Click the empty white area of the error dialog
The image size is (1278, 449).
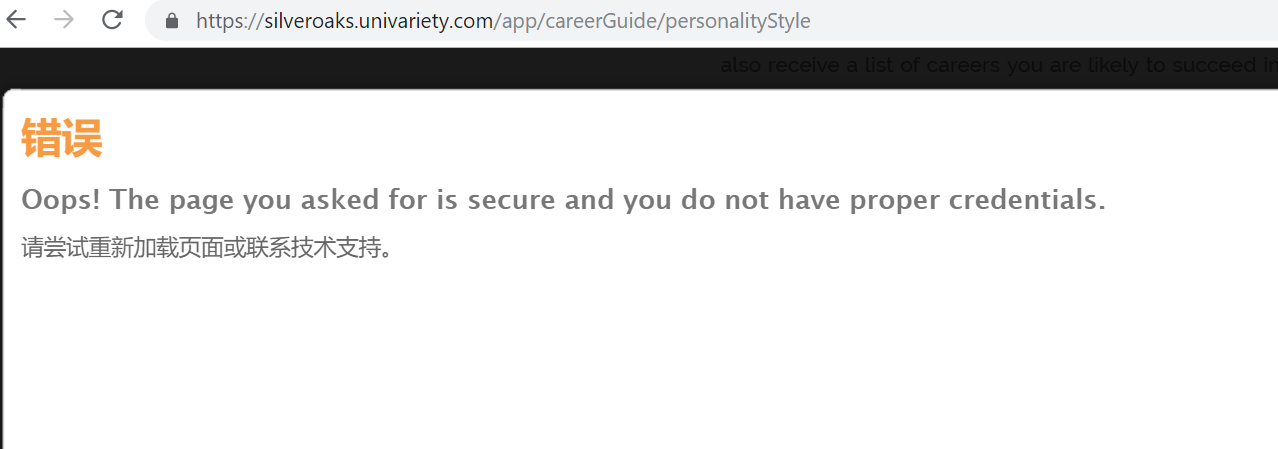click(x=640, y=360)
